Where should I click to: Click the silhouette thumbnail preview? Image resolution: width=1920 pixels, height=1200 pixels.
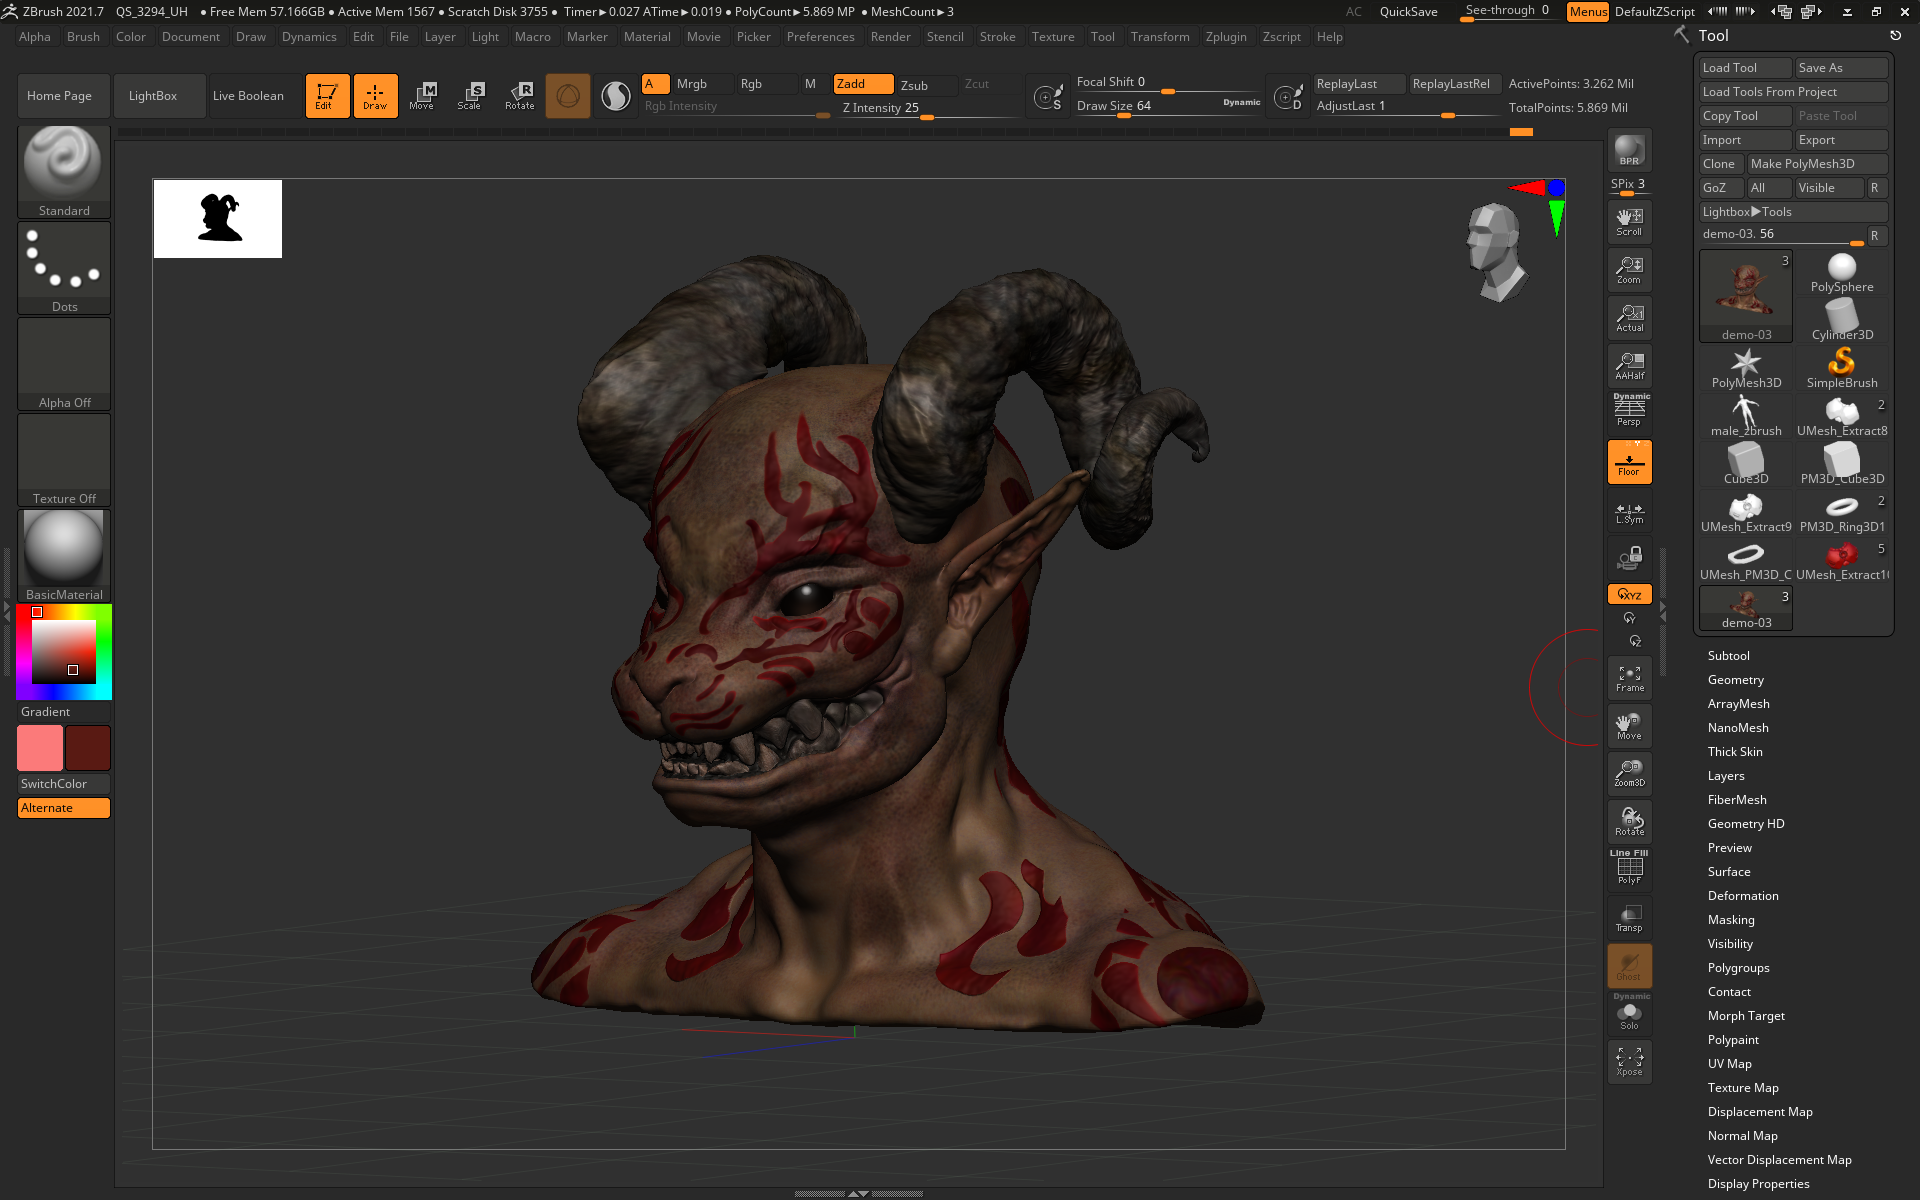(x=218, y=219)
